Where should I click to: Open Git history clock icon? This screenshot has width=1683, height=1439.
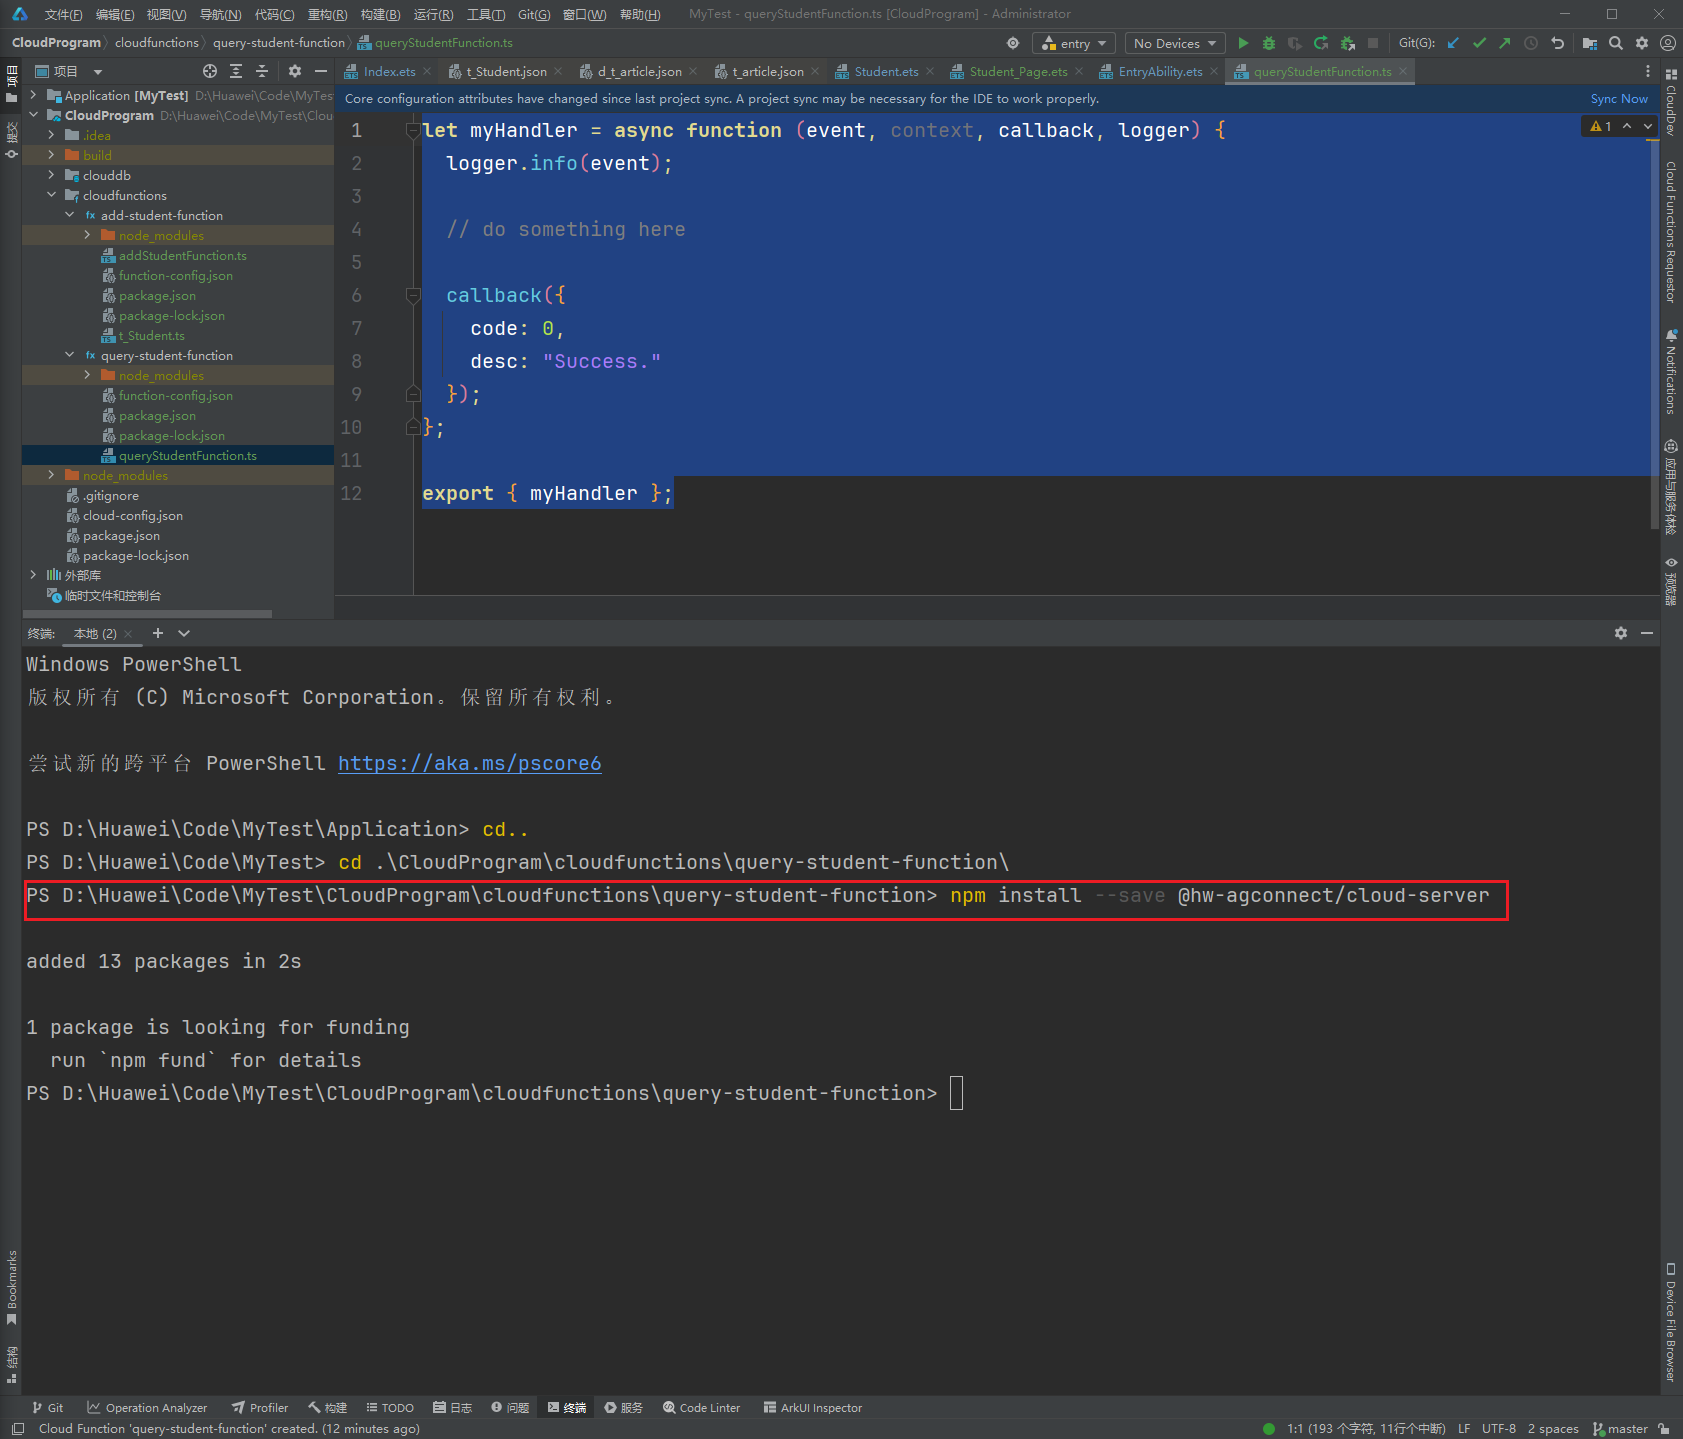pos(1531,43)
